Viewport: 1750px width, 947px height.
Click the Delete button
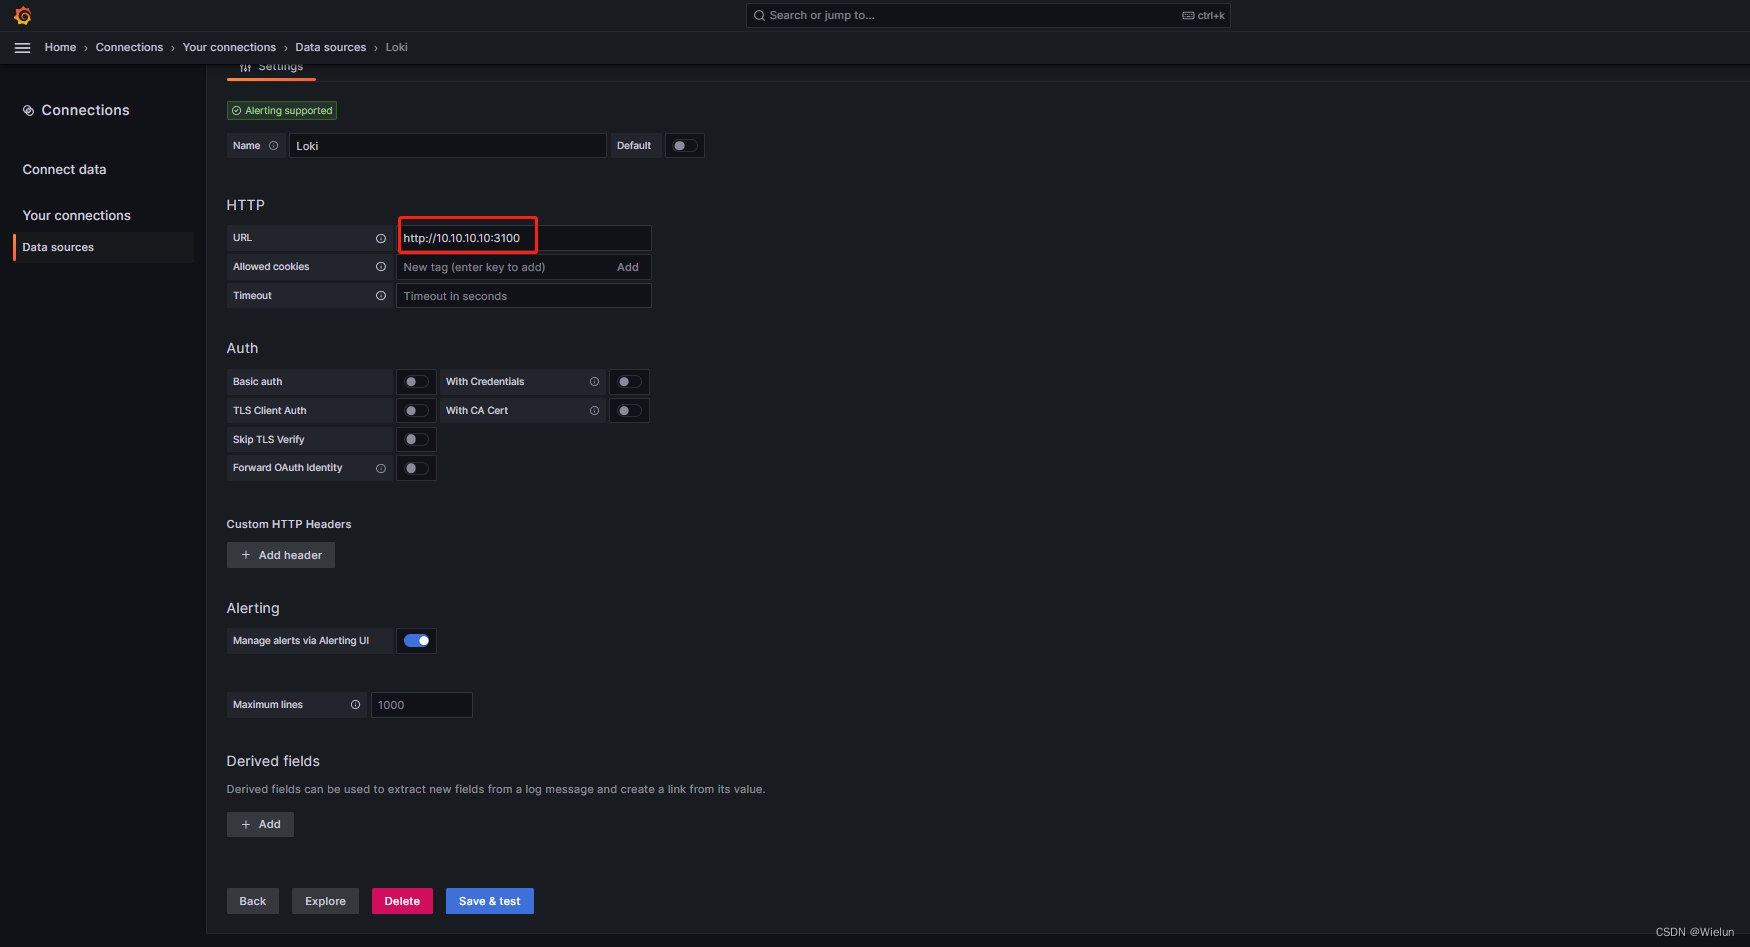coord(402,902)
